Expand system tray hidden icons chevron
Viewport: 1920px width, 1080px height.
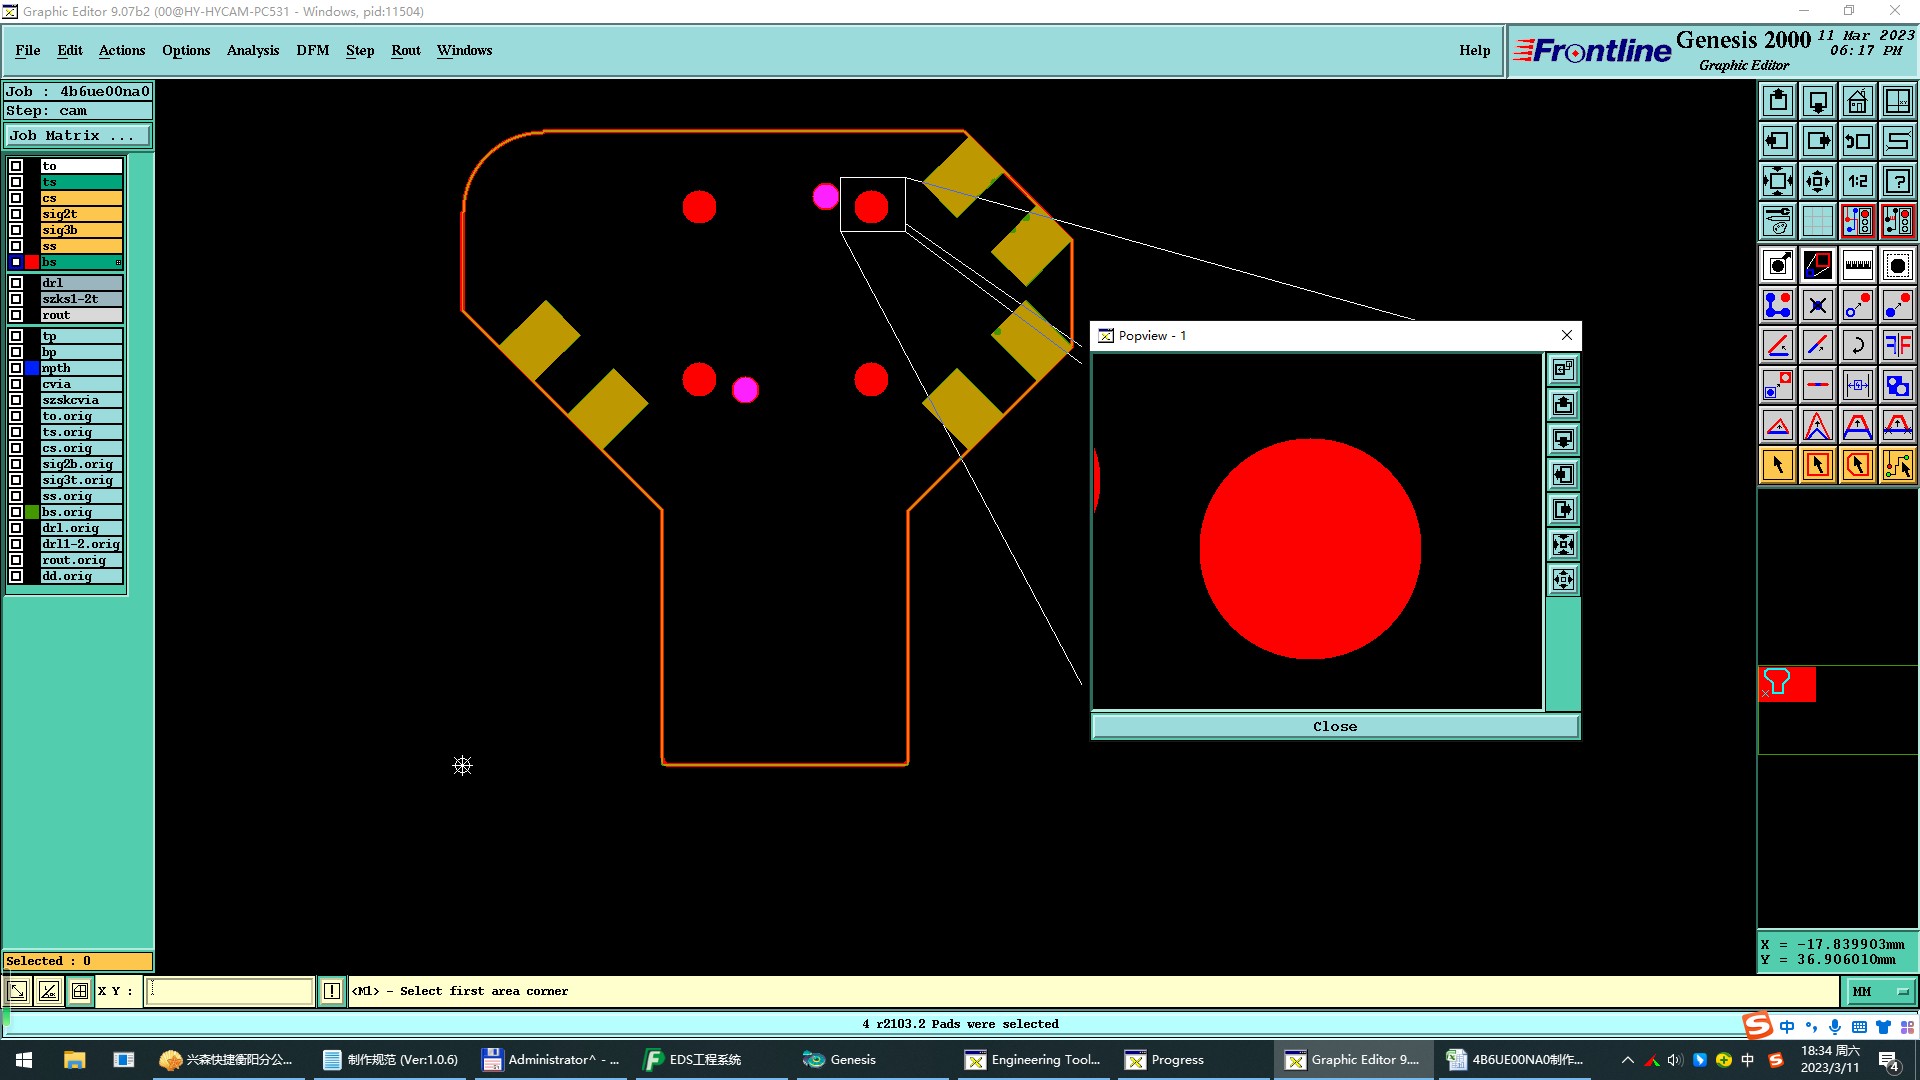coord(1627,1060)
